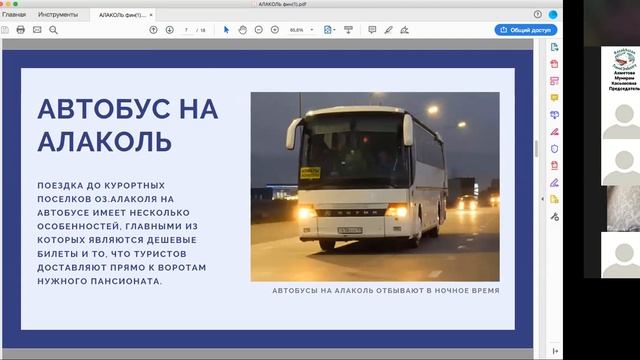Click the paragraph line ПОЕЗДКА ДО КУРОРТНЫХ

pos(101,185)
